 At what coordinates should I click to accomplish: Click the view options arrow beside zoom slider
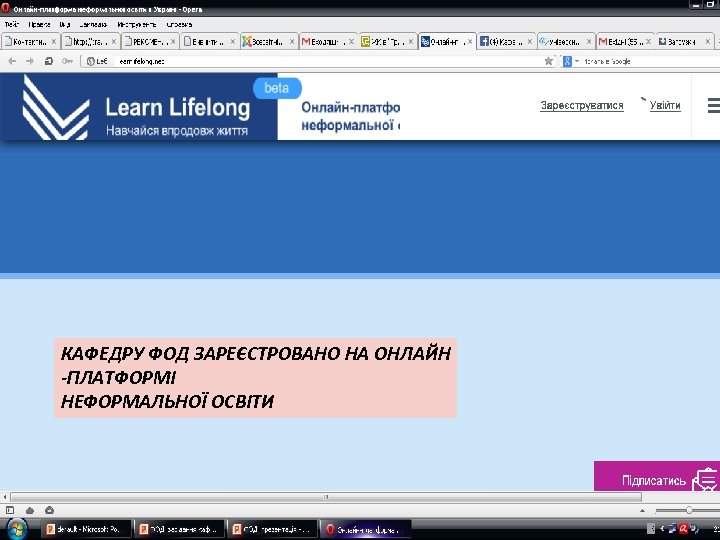pyautogui.click(x=642, y=511)
